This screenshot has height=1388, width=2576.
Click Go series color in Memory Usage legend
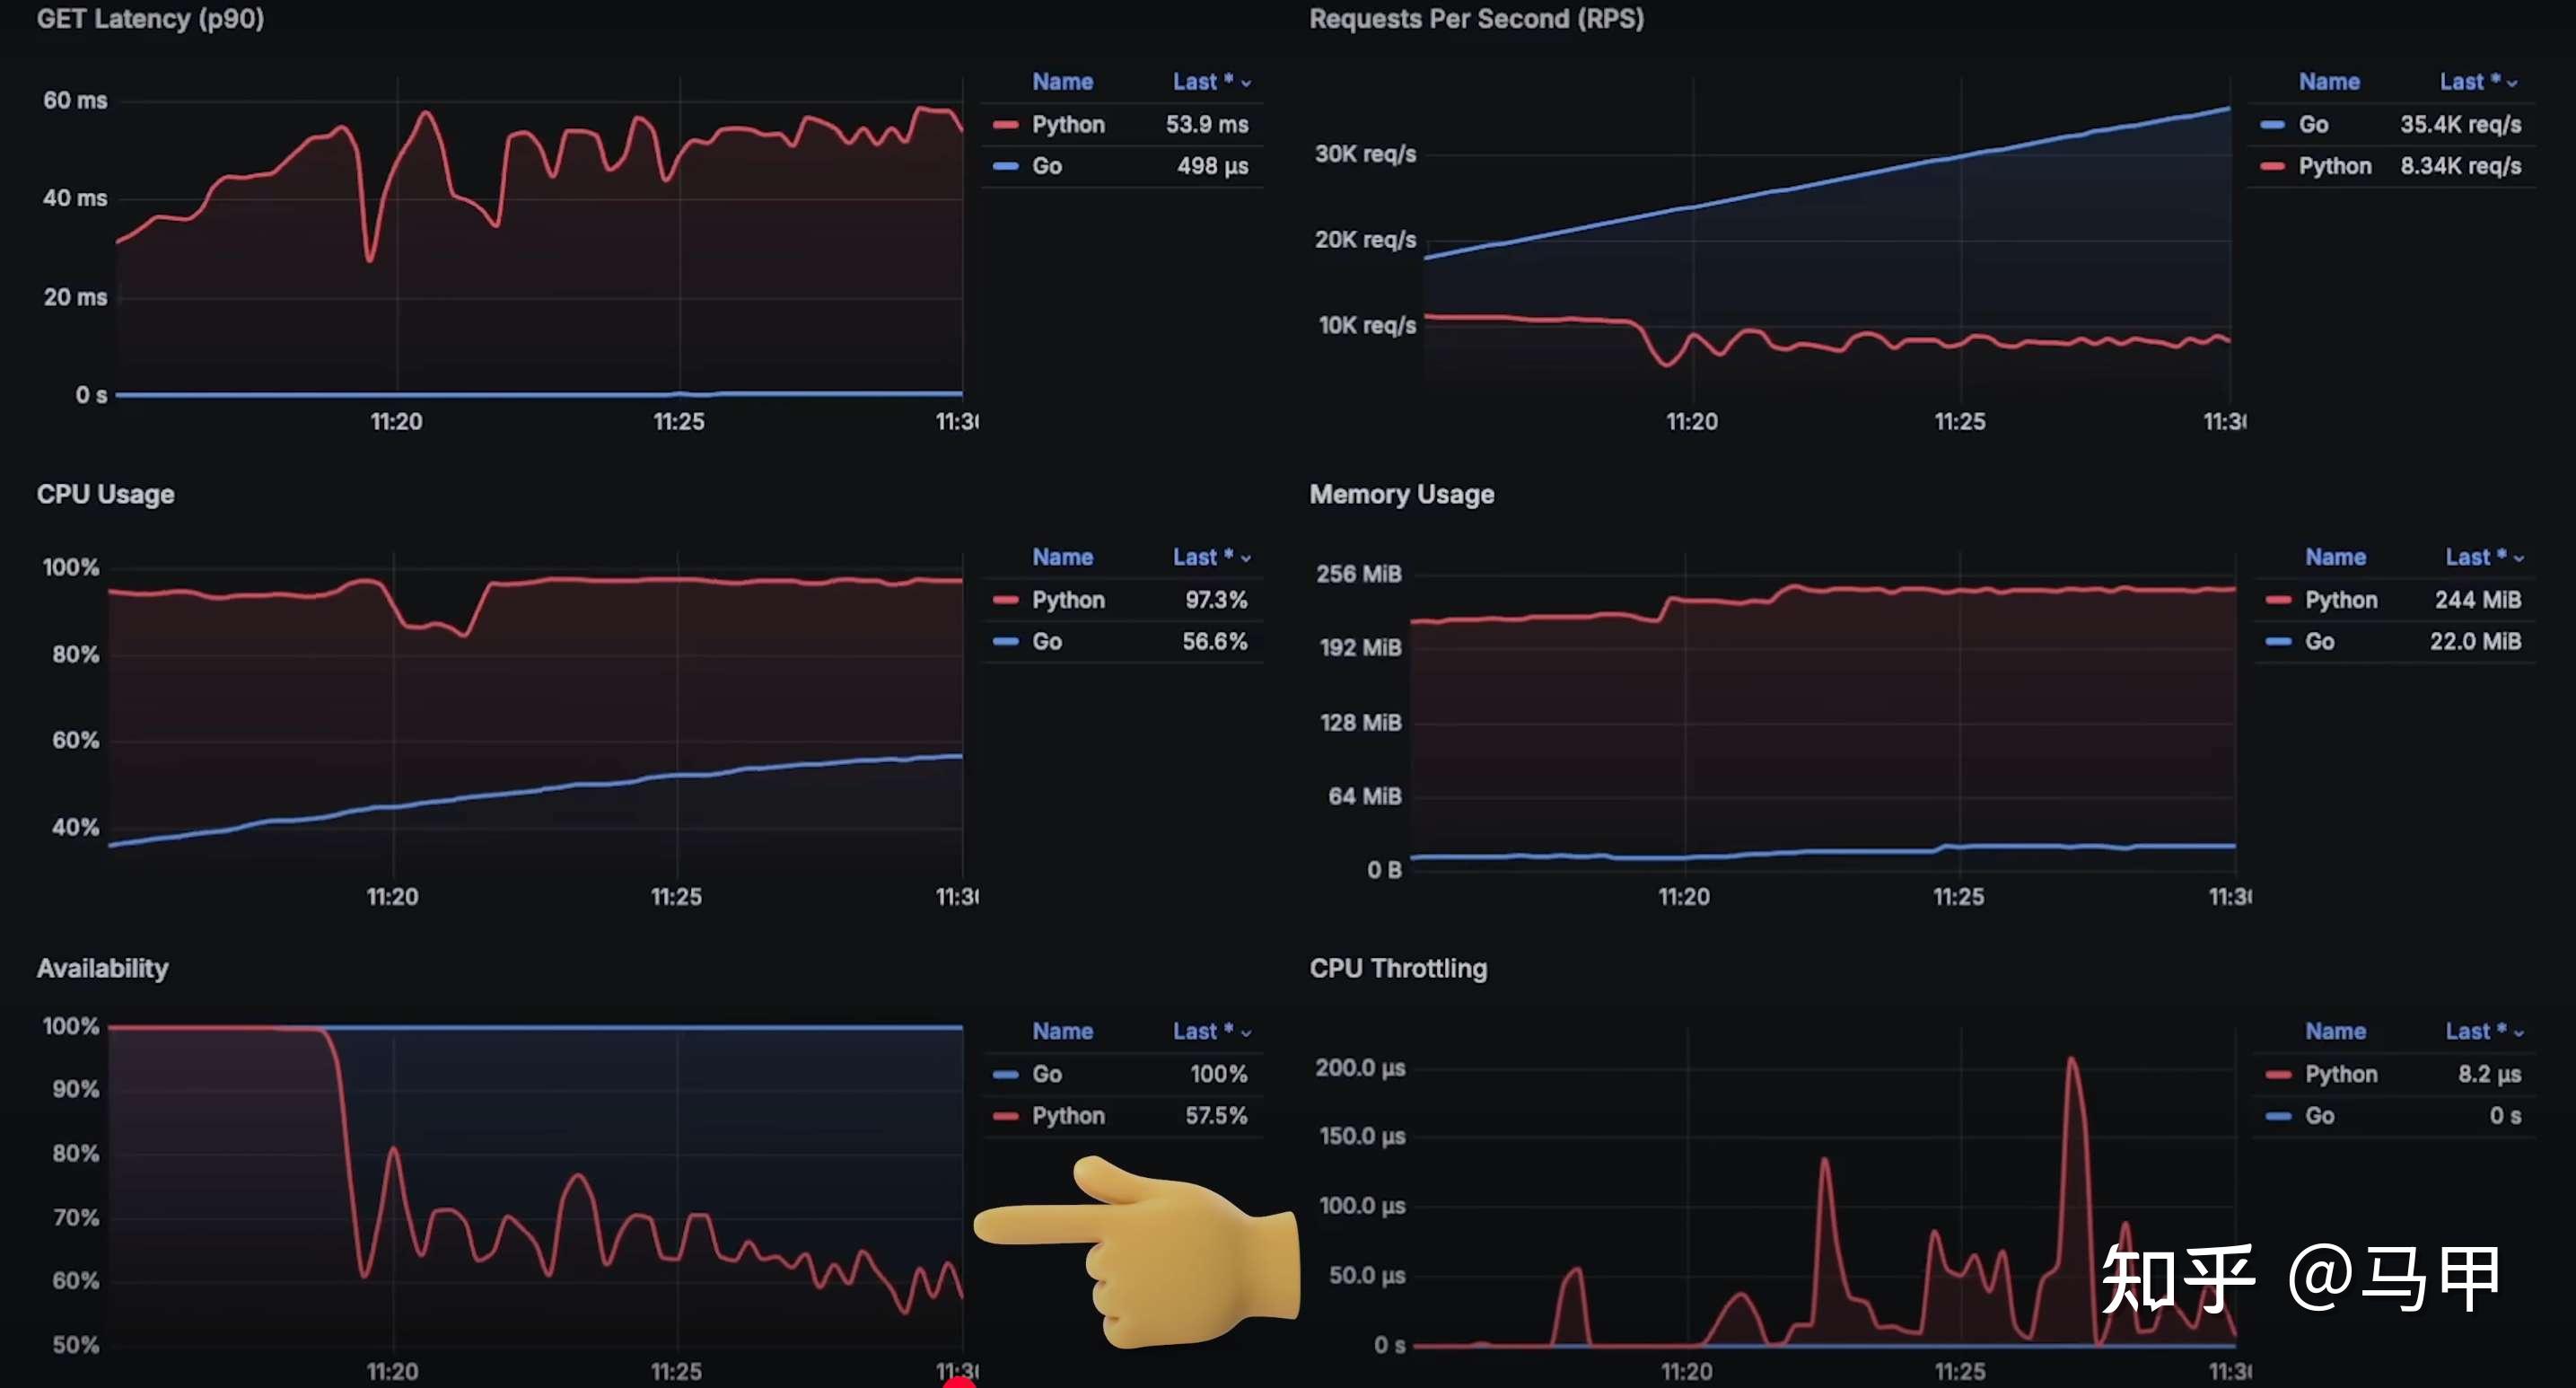click(x=2278, y=642)
